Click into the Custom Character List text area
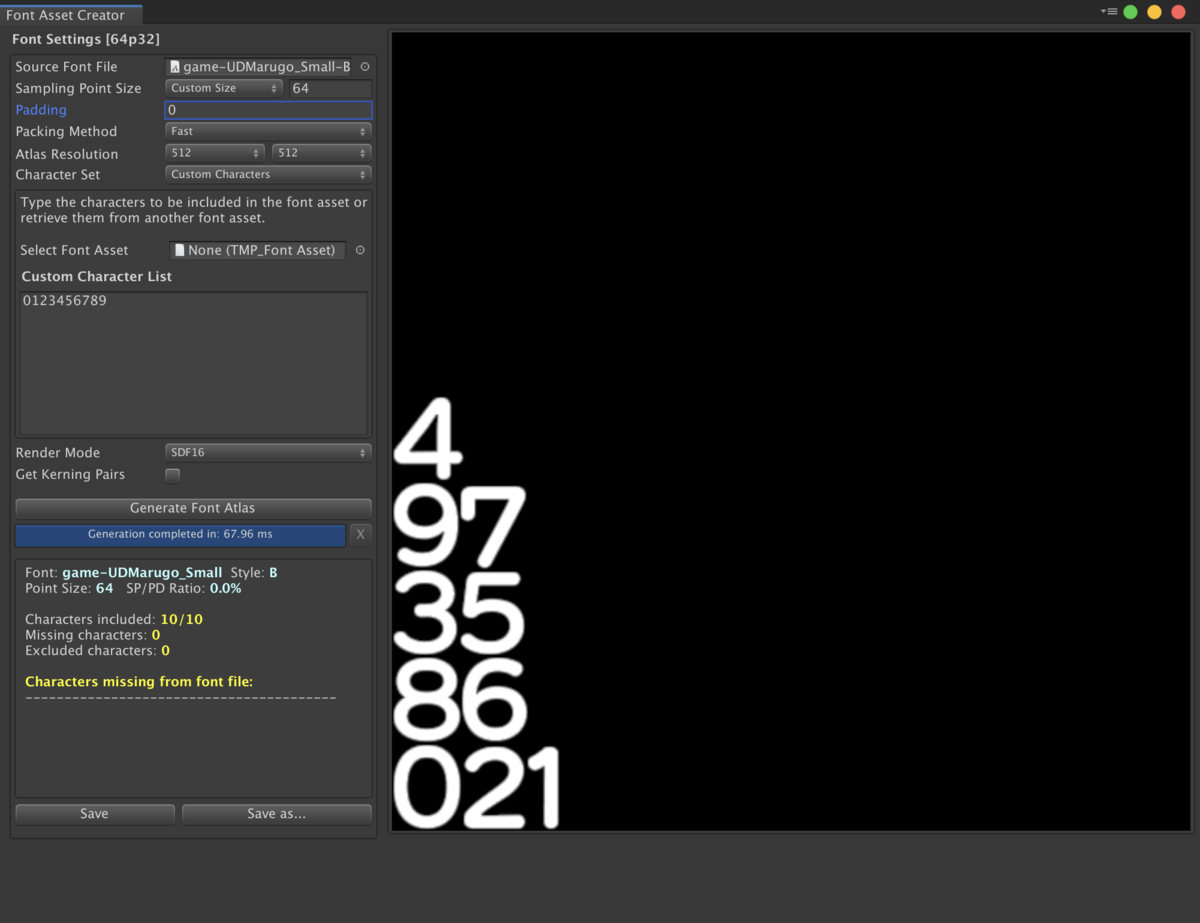The width and height of the screenshot is (1200, 923). tap(194, 362)
